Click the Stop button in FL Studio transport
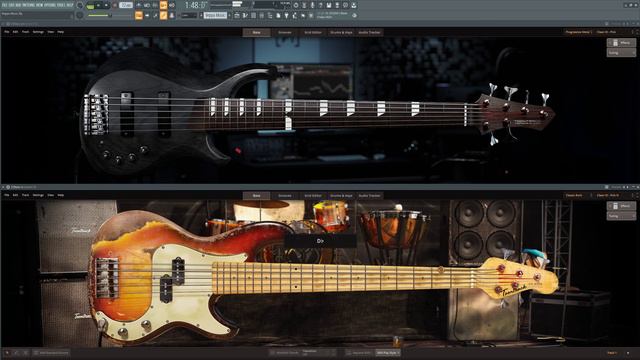The width and height of the screenshot is (640, 360). (107, 5)
